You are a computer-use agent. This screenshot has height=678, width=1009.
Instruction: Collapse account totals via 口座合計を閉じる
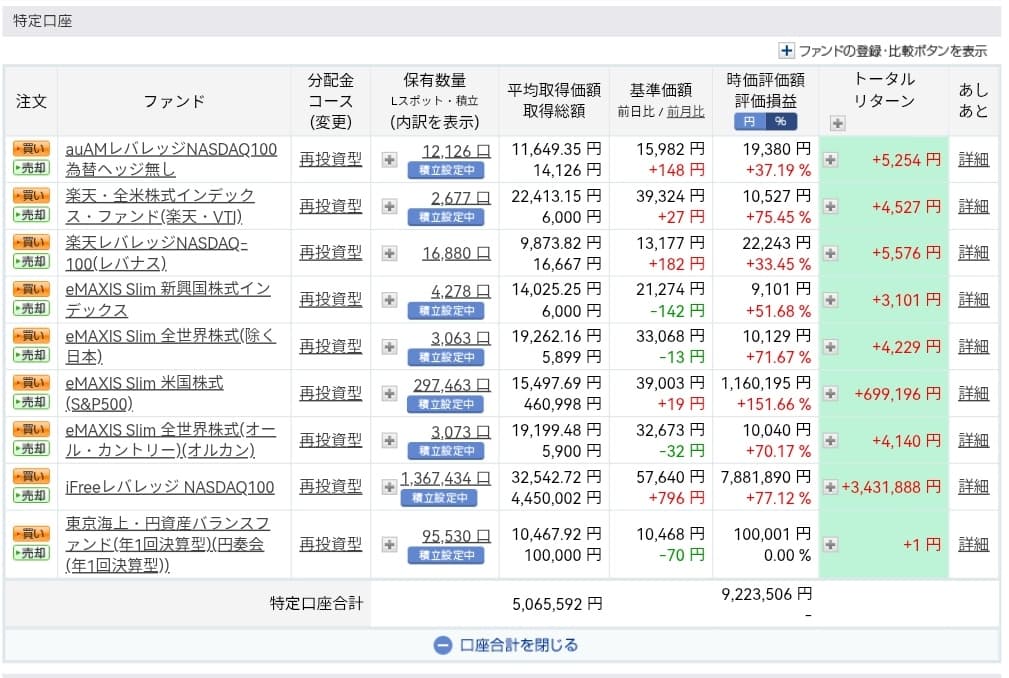click(506, 645)
